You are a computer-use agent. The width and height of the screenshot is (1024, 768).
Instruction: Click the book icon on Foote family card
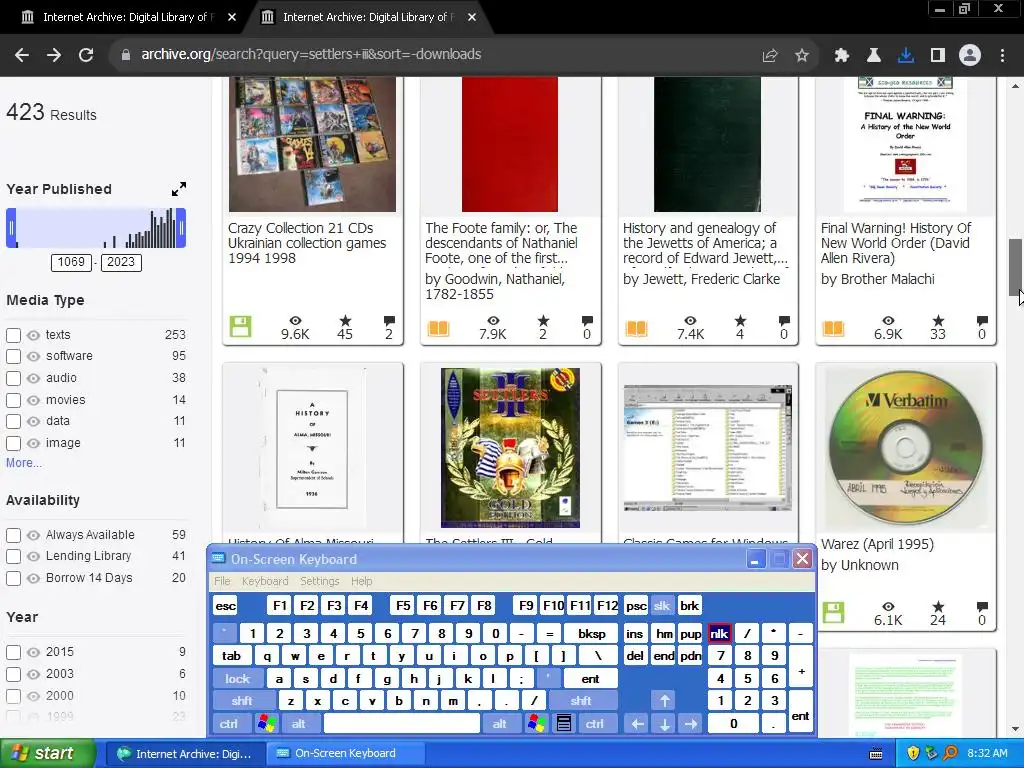[438, 328]
